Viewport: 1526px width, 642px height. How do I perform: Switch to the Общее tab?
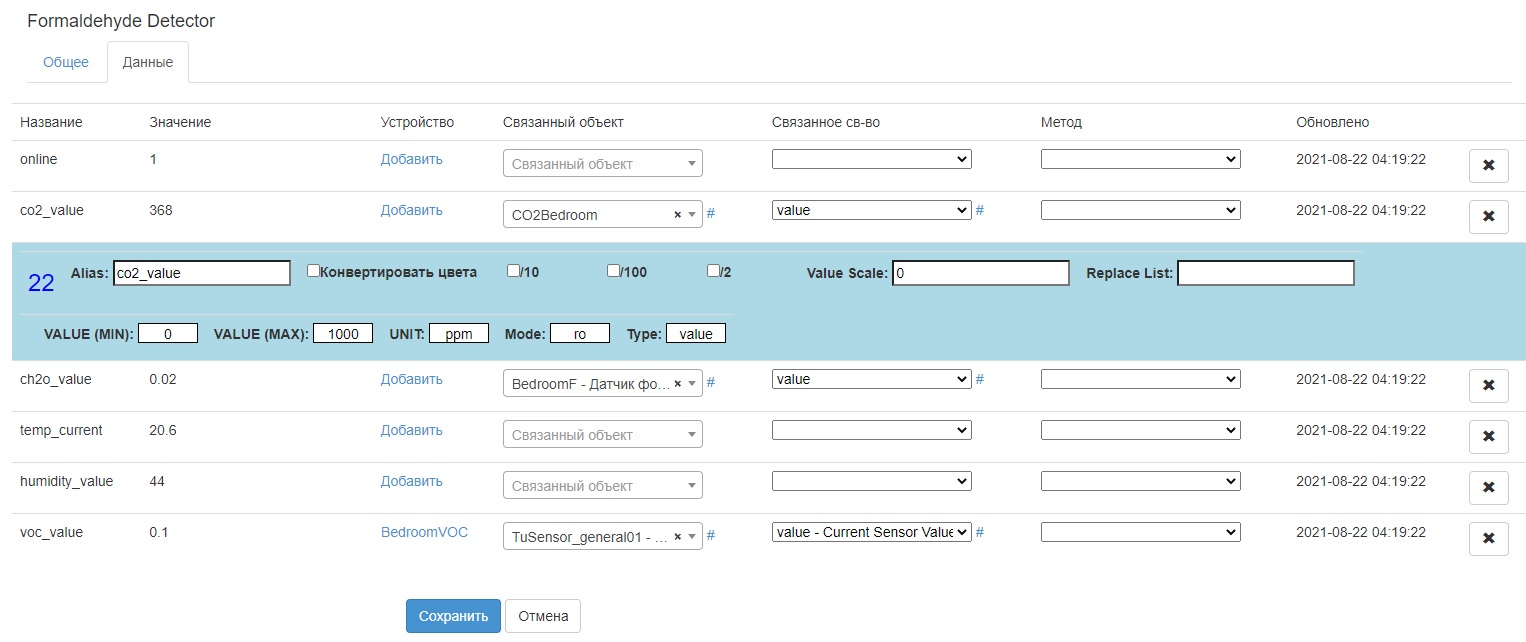66,62
